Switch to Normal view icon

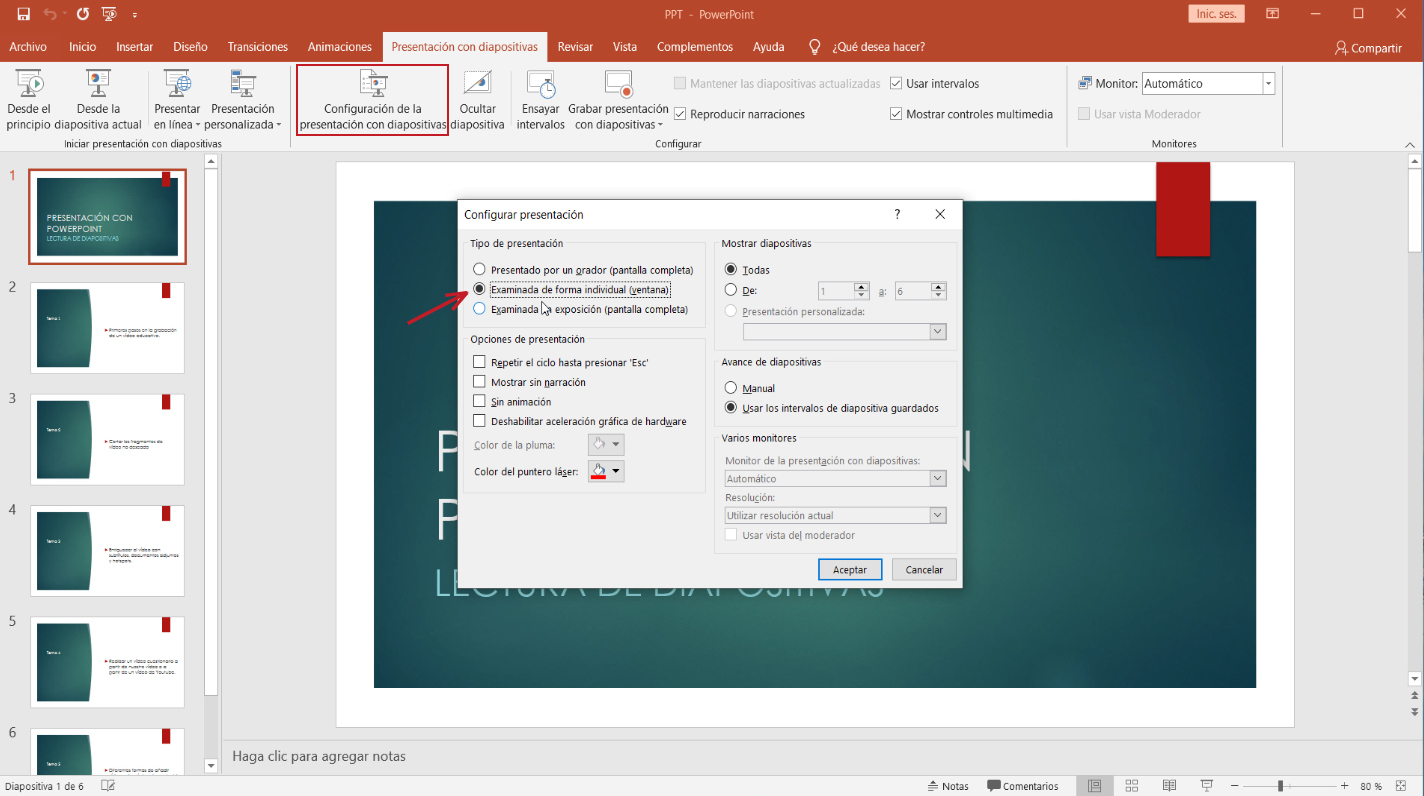(x=1095, y=786)
